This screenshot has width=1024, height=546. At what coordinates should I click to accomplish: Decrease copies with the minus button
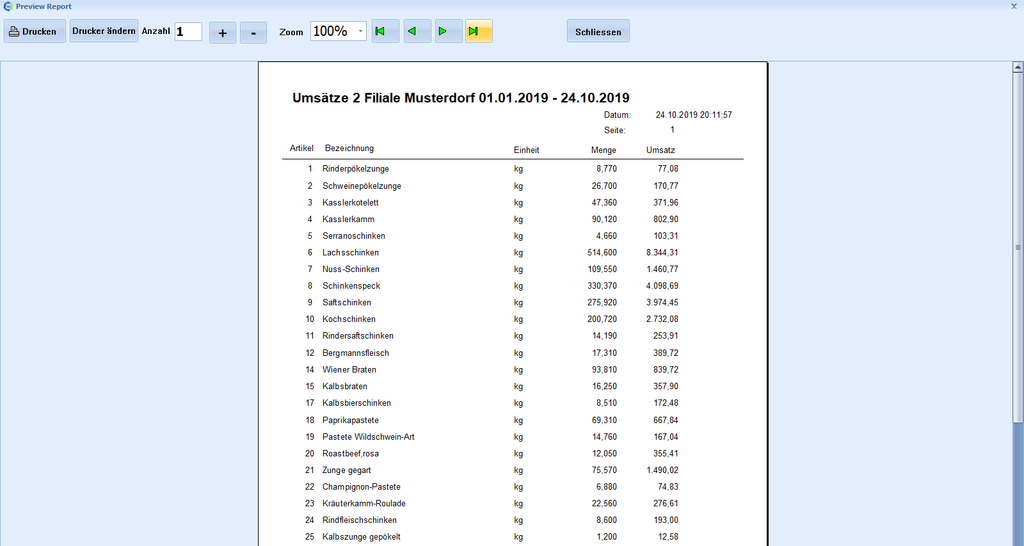253,32
